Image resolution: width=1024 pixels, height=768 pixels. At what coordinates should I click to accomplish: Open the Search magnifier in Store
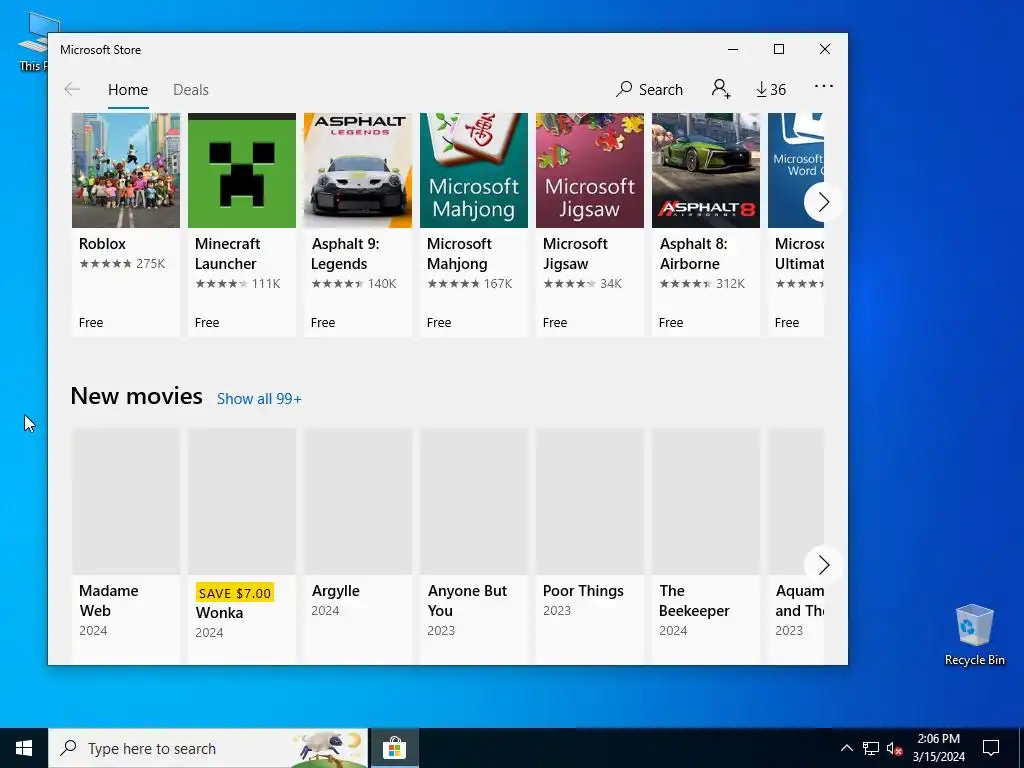tap(649, 89)
